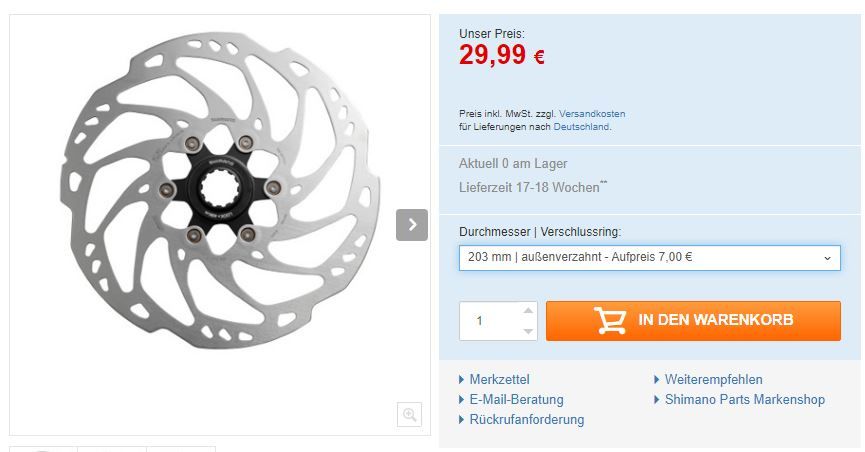Click the dropdown chevron for diameter selection

pos(827,258)
